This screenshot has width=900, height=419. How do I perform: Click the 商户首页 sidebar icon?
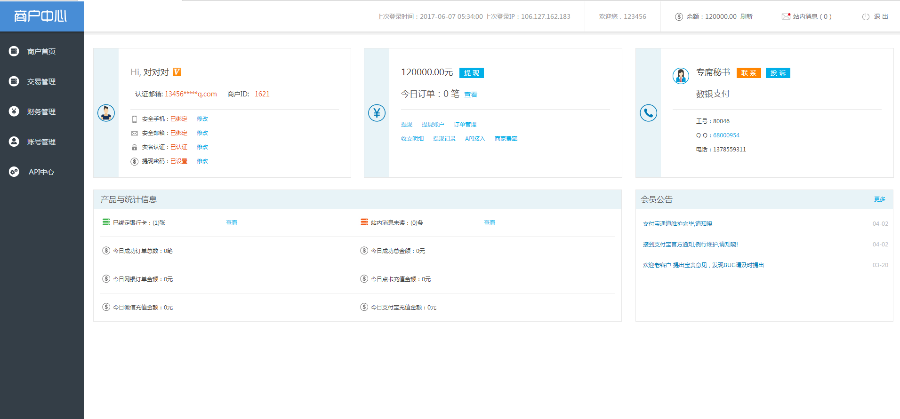pyautogui.click(x=14, y=52)
